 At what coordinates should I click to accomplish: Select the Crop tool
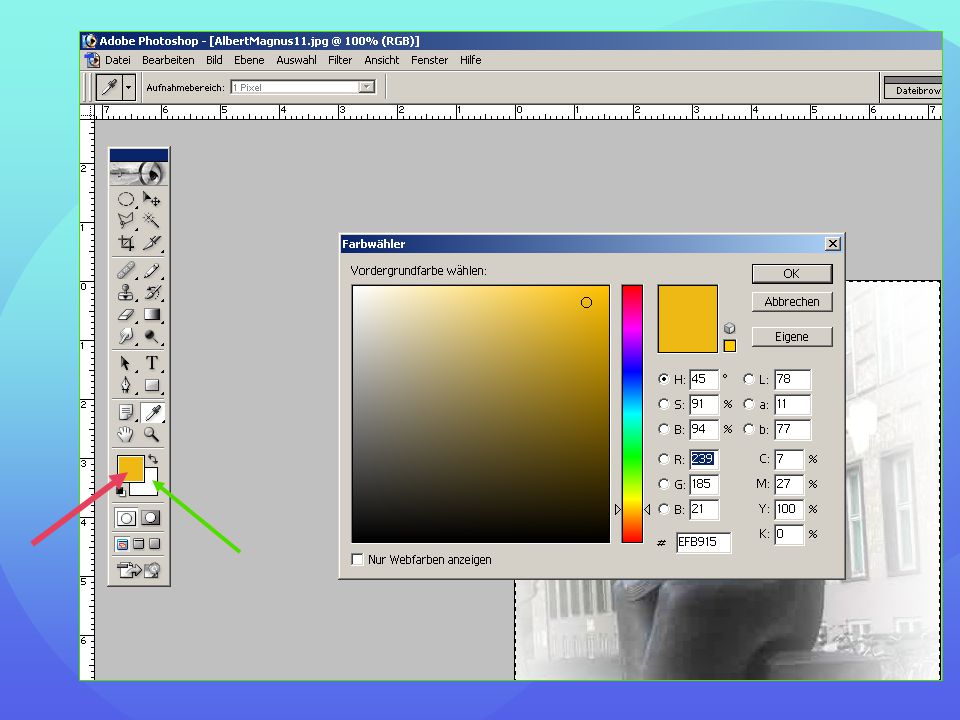point(126,242)
